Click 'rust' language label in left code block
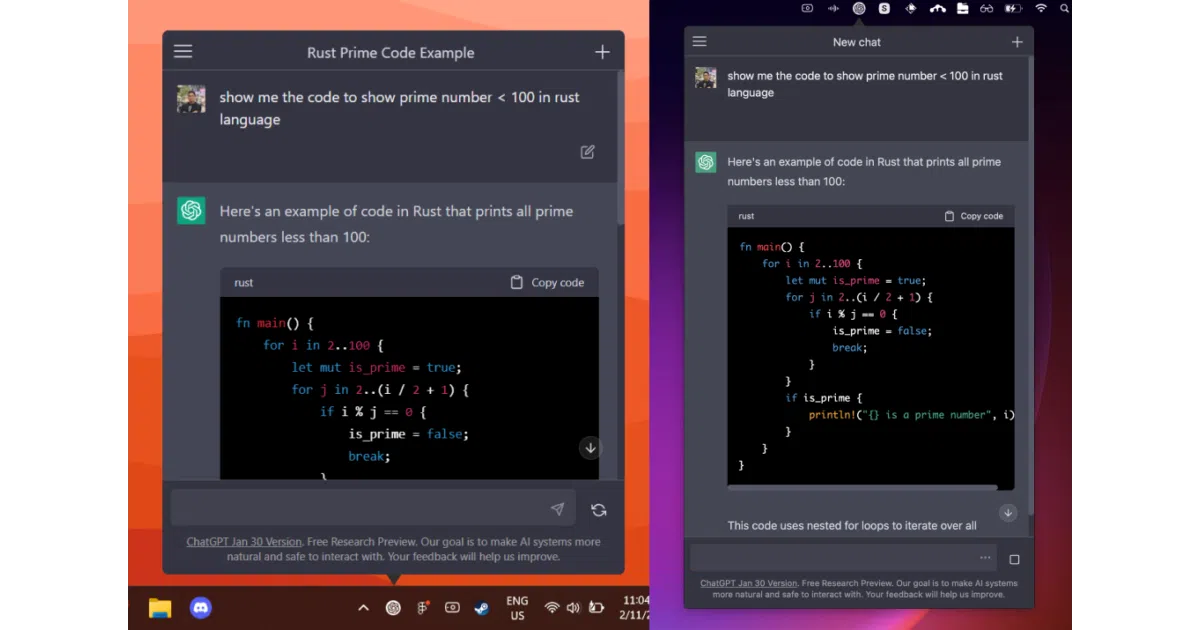The image size is (1200, 630). (244, 283)
